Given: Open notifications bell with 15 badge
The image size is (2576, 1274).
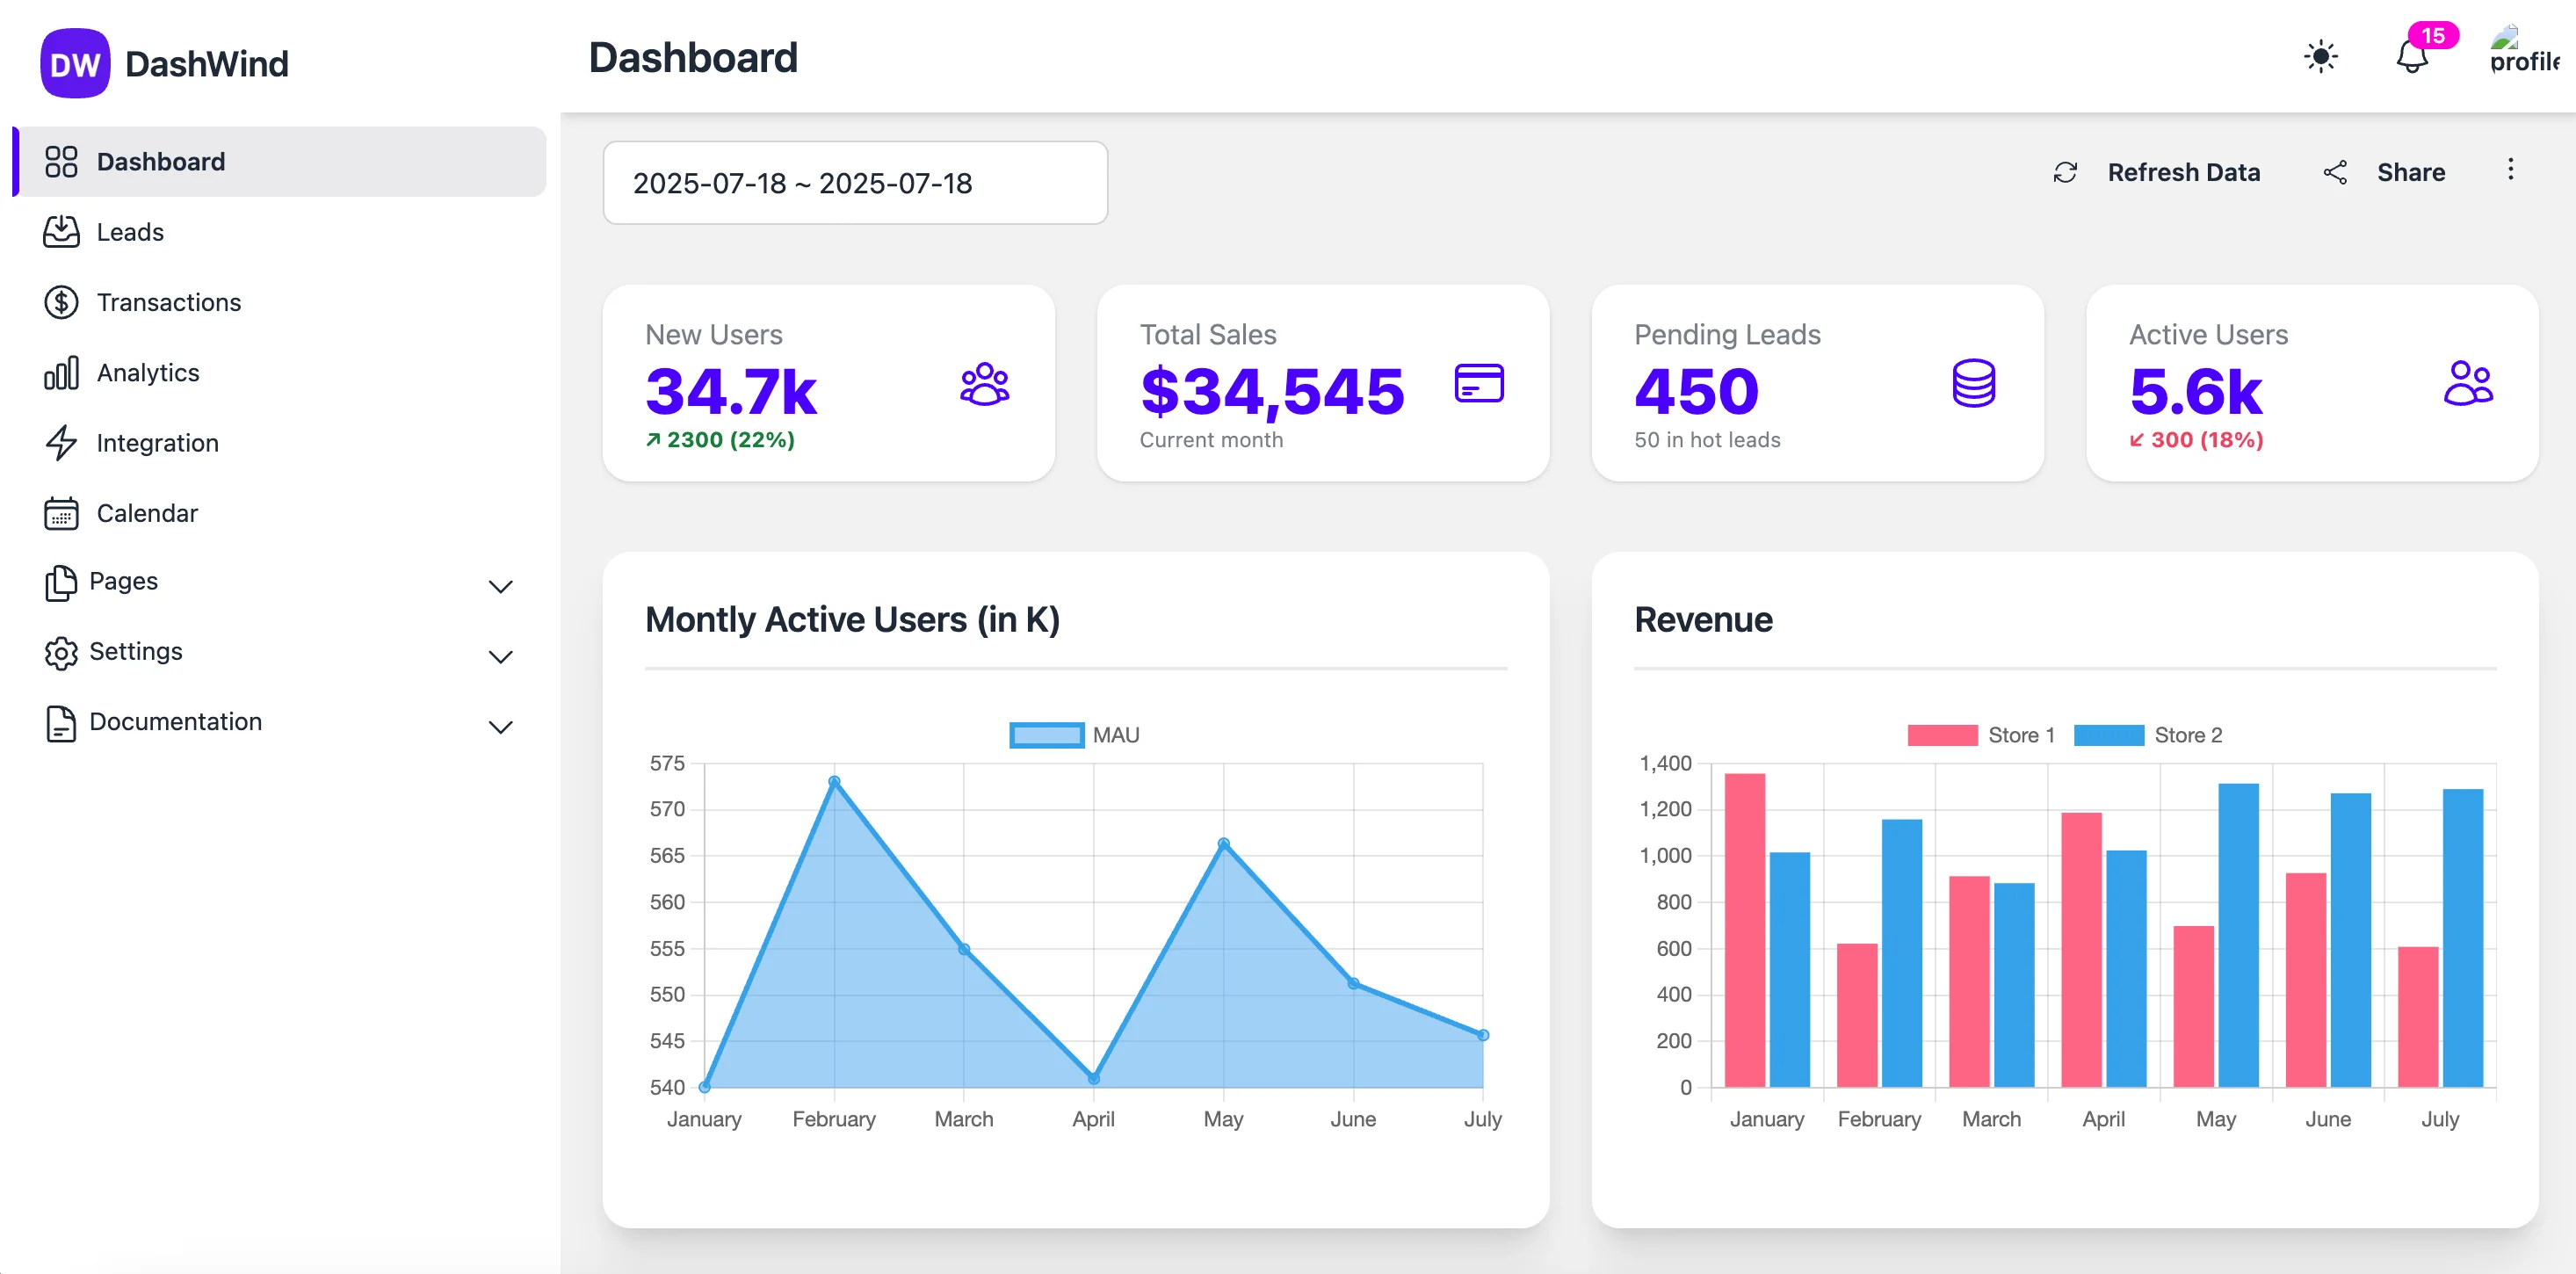Looking at the screenshot, I should point(2412,56).
